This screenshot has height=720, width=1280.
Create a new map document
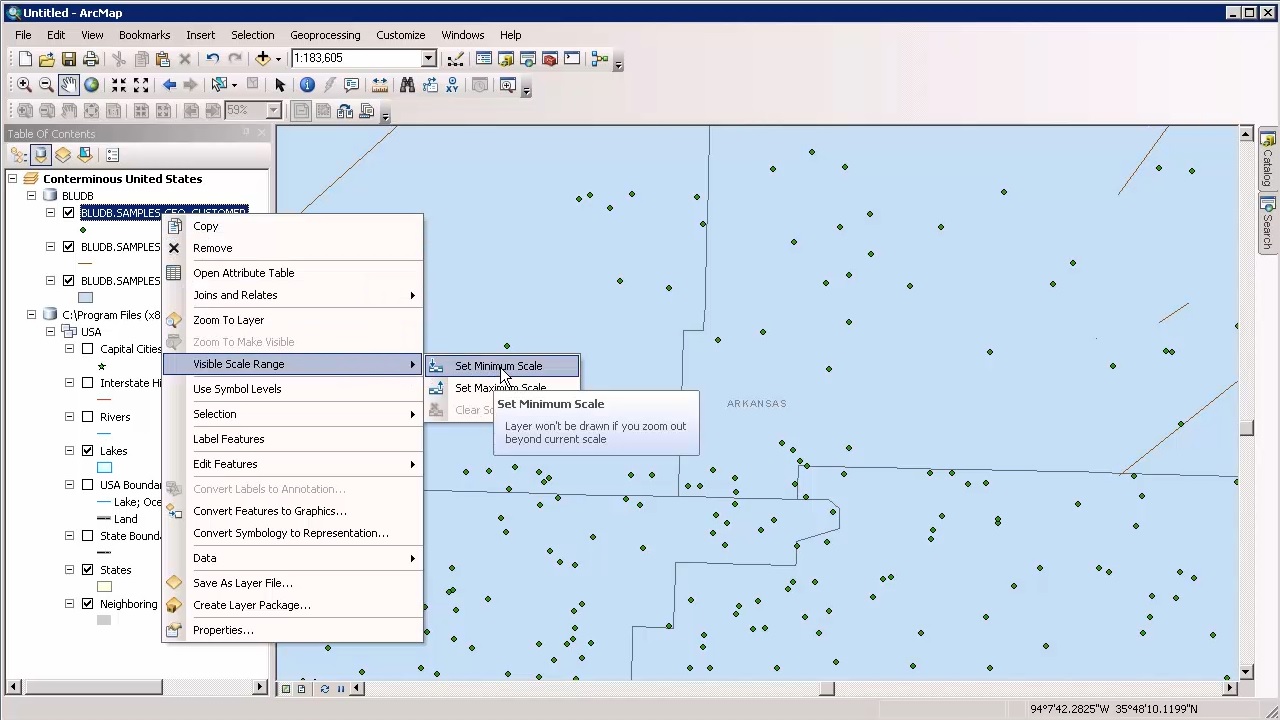pyautogui.click(x=25, y=59)
